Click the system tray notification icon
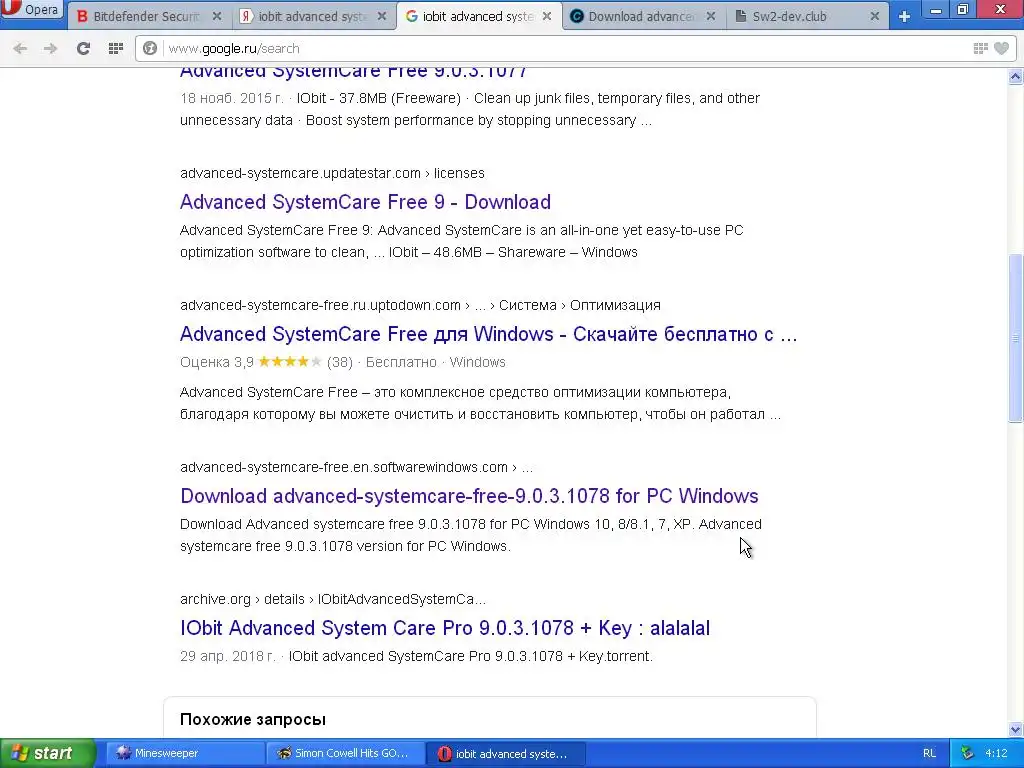 [968, 753]
